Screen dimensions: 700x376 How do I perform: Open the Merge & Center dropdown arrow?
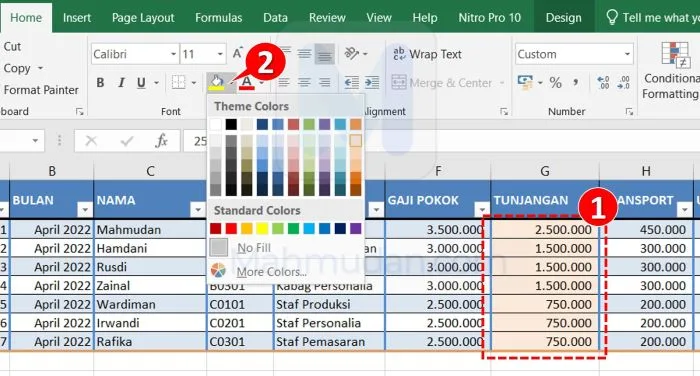501,83
